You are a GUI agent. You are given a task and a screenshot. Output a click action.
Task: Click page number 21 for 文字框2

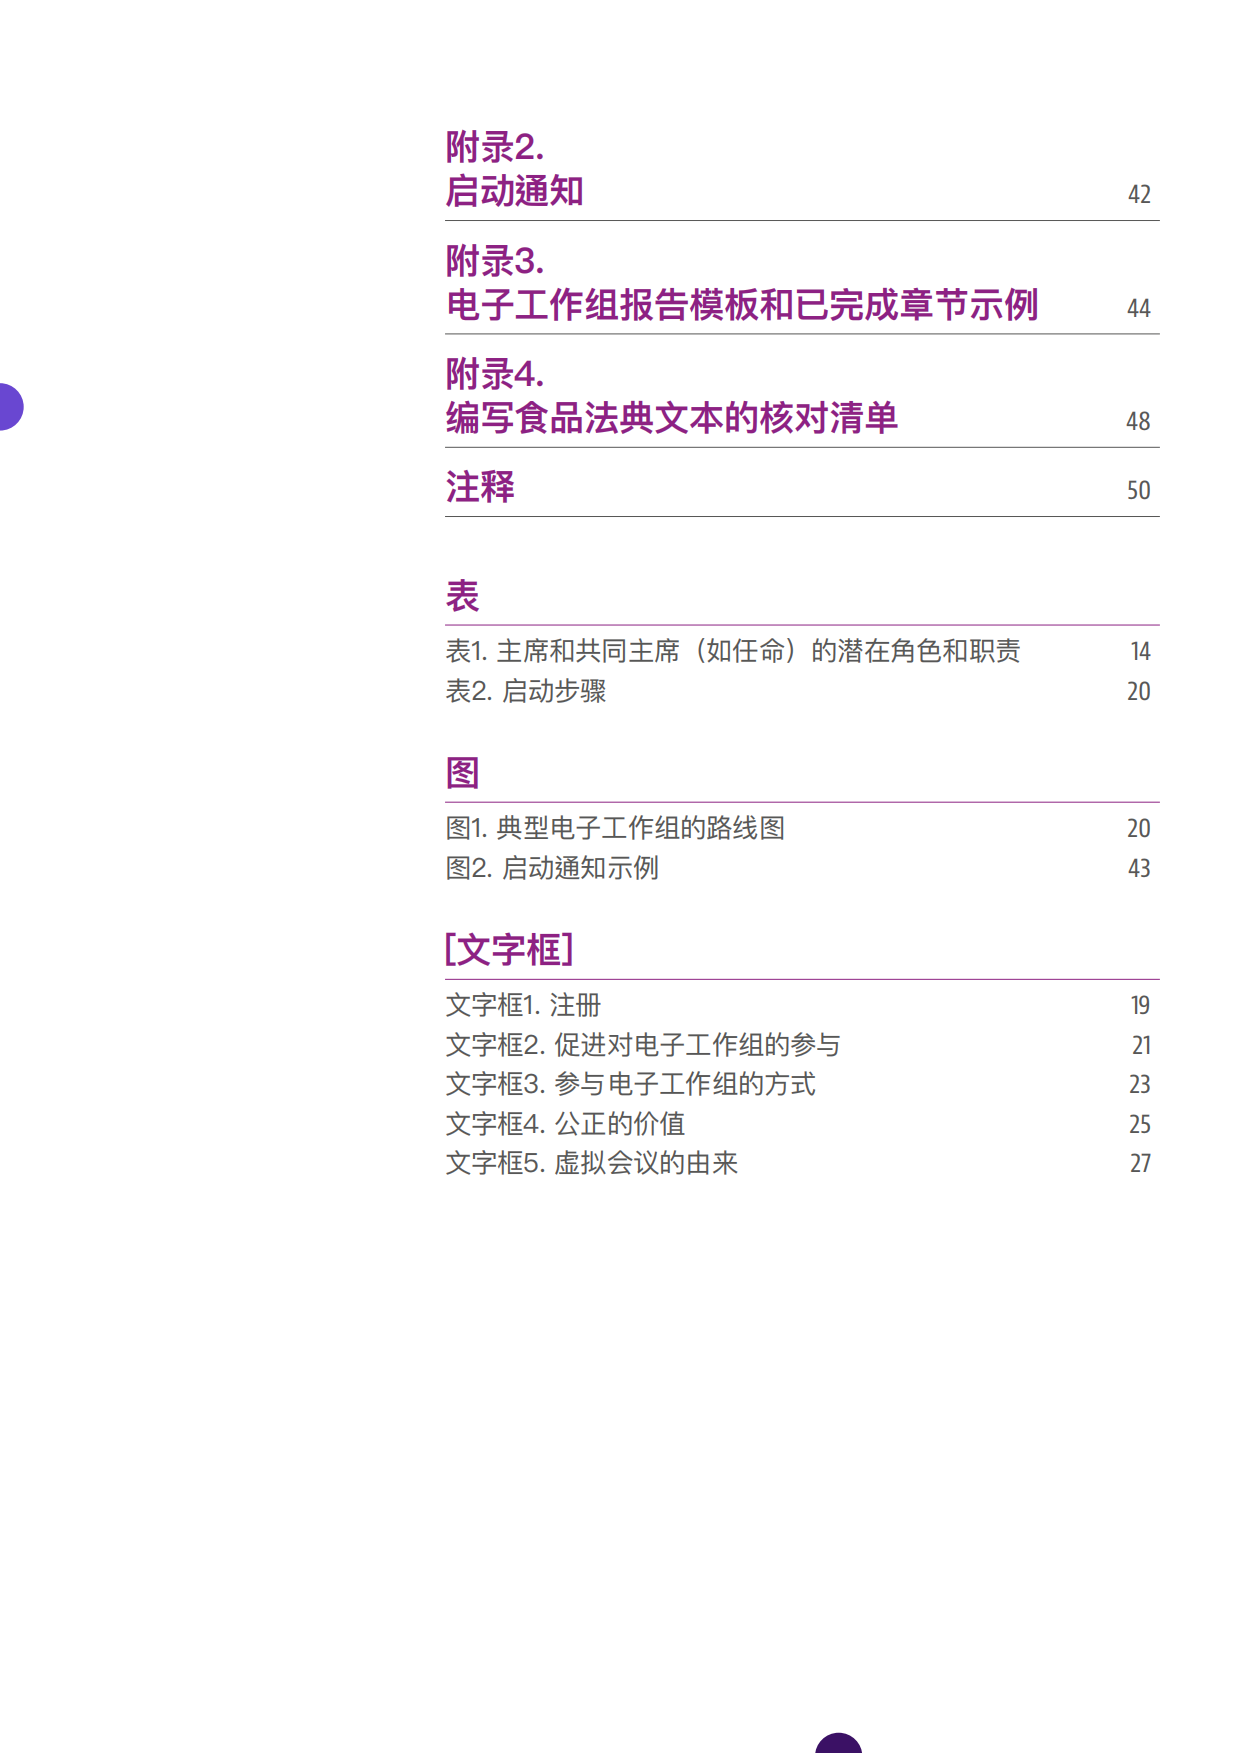(x=1141, y=1045)
